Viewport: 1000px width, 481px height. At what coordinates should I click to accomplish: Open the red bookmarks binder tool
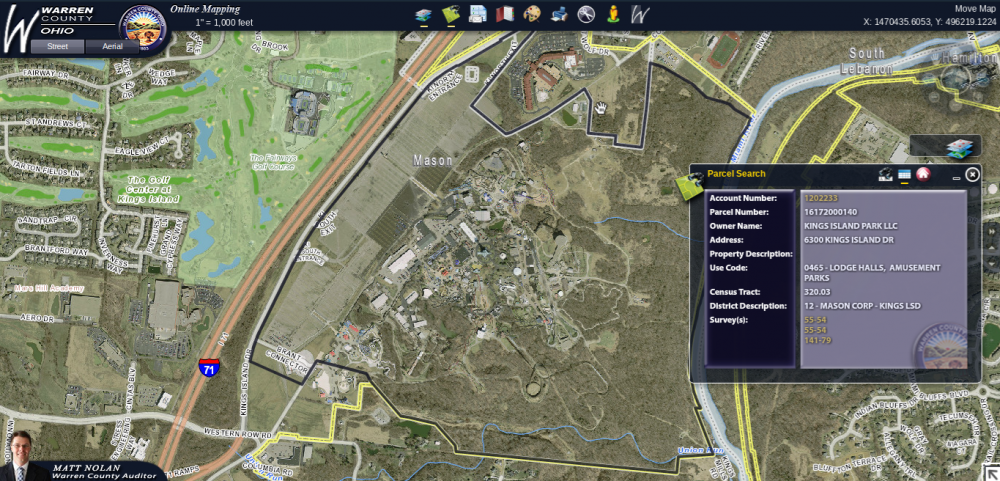pyautogui.click(x=504, y=14)
